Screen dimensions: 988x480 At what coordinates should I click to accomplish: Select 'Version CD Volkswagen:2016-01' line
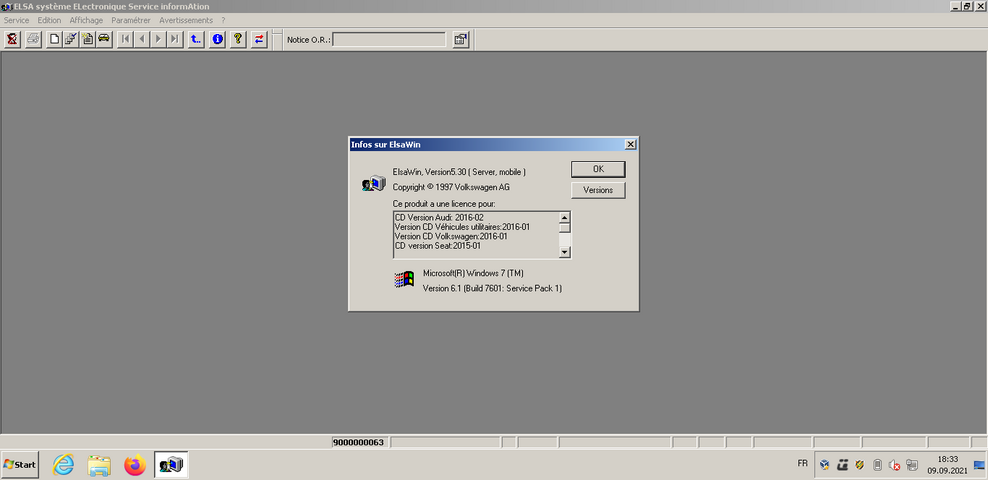(451, 236)
